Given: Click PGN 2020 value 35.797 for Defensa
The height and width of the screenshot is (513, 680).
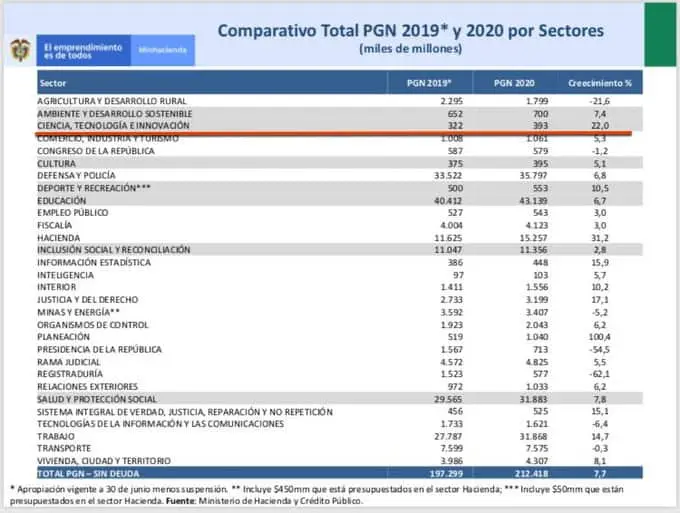Looking at the screenshot, I should pos(534,176).
